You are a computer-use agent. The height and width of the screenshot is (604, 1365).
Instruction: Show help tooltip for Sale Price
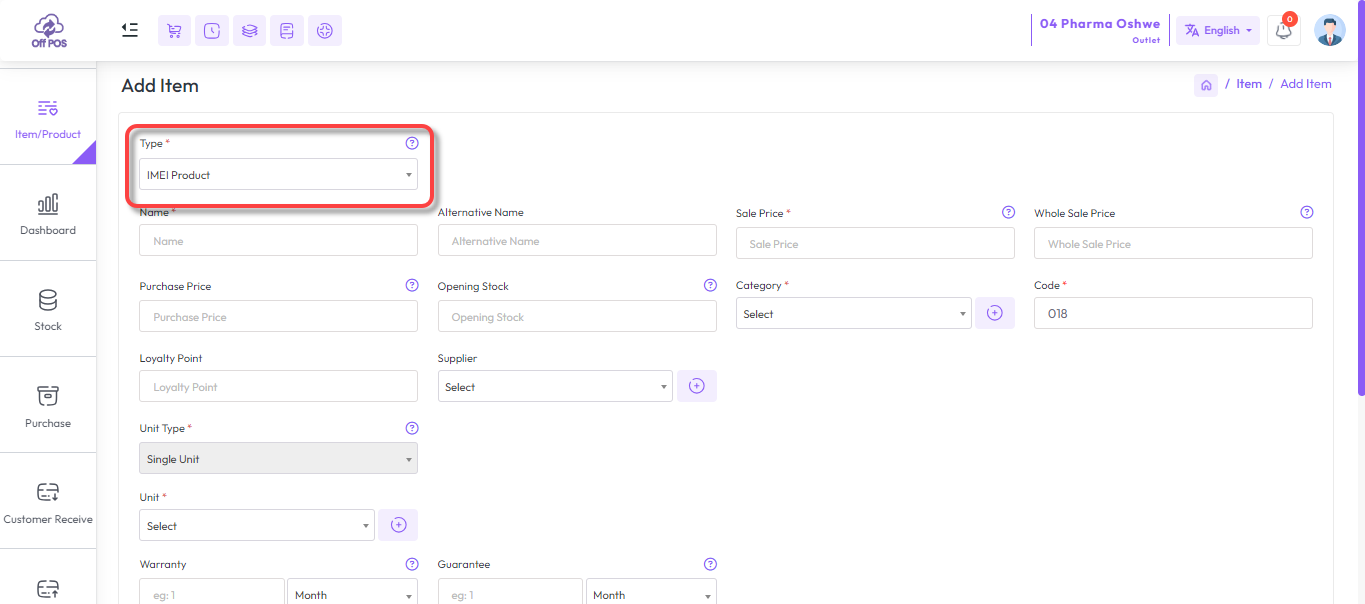pyautogui.click(x=1008, y=213)
